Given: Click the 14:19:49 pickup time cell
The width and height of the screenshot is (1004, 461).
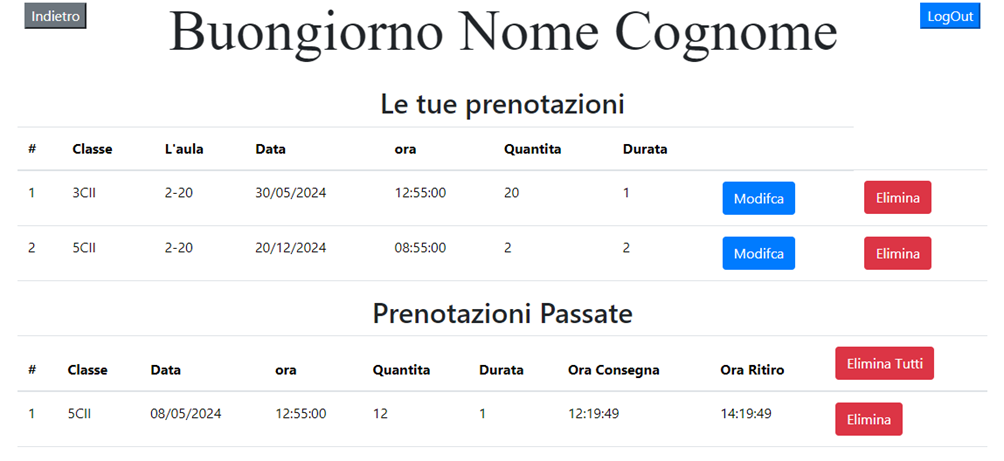Looking at the screenshot, I should [x=745, y=413].
